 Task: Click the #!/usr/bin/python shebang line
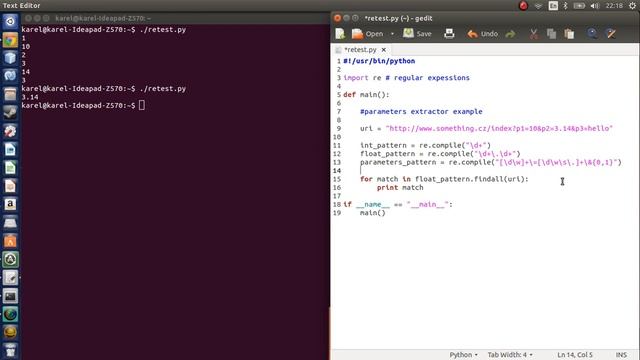[x=379, y=61]
